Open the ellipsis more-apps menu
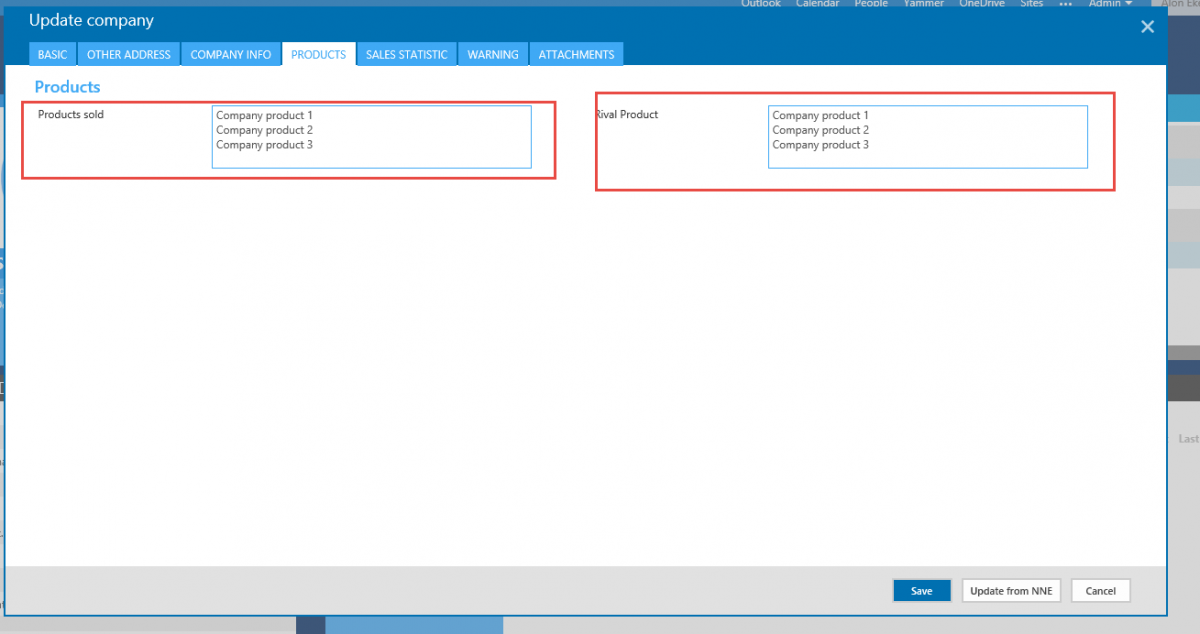 pos(1065,4)
